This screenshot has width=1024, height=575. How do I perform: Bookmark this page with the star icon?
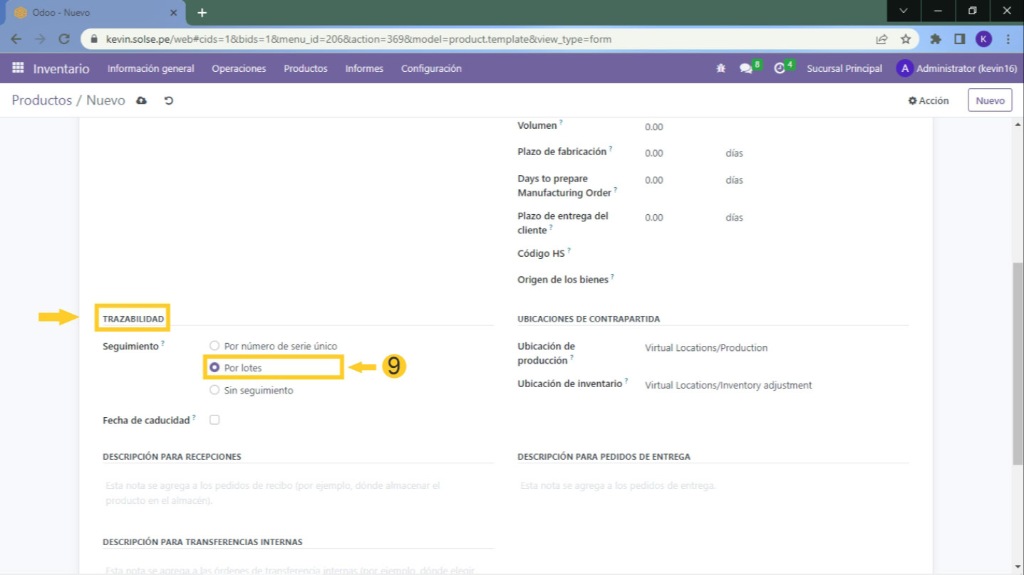[906, 39]
